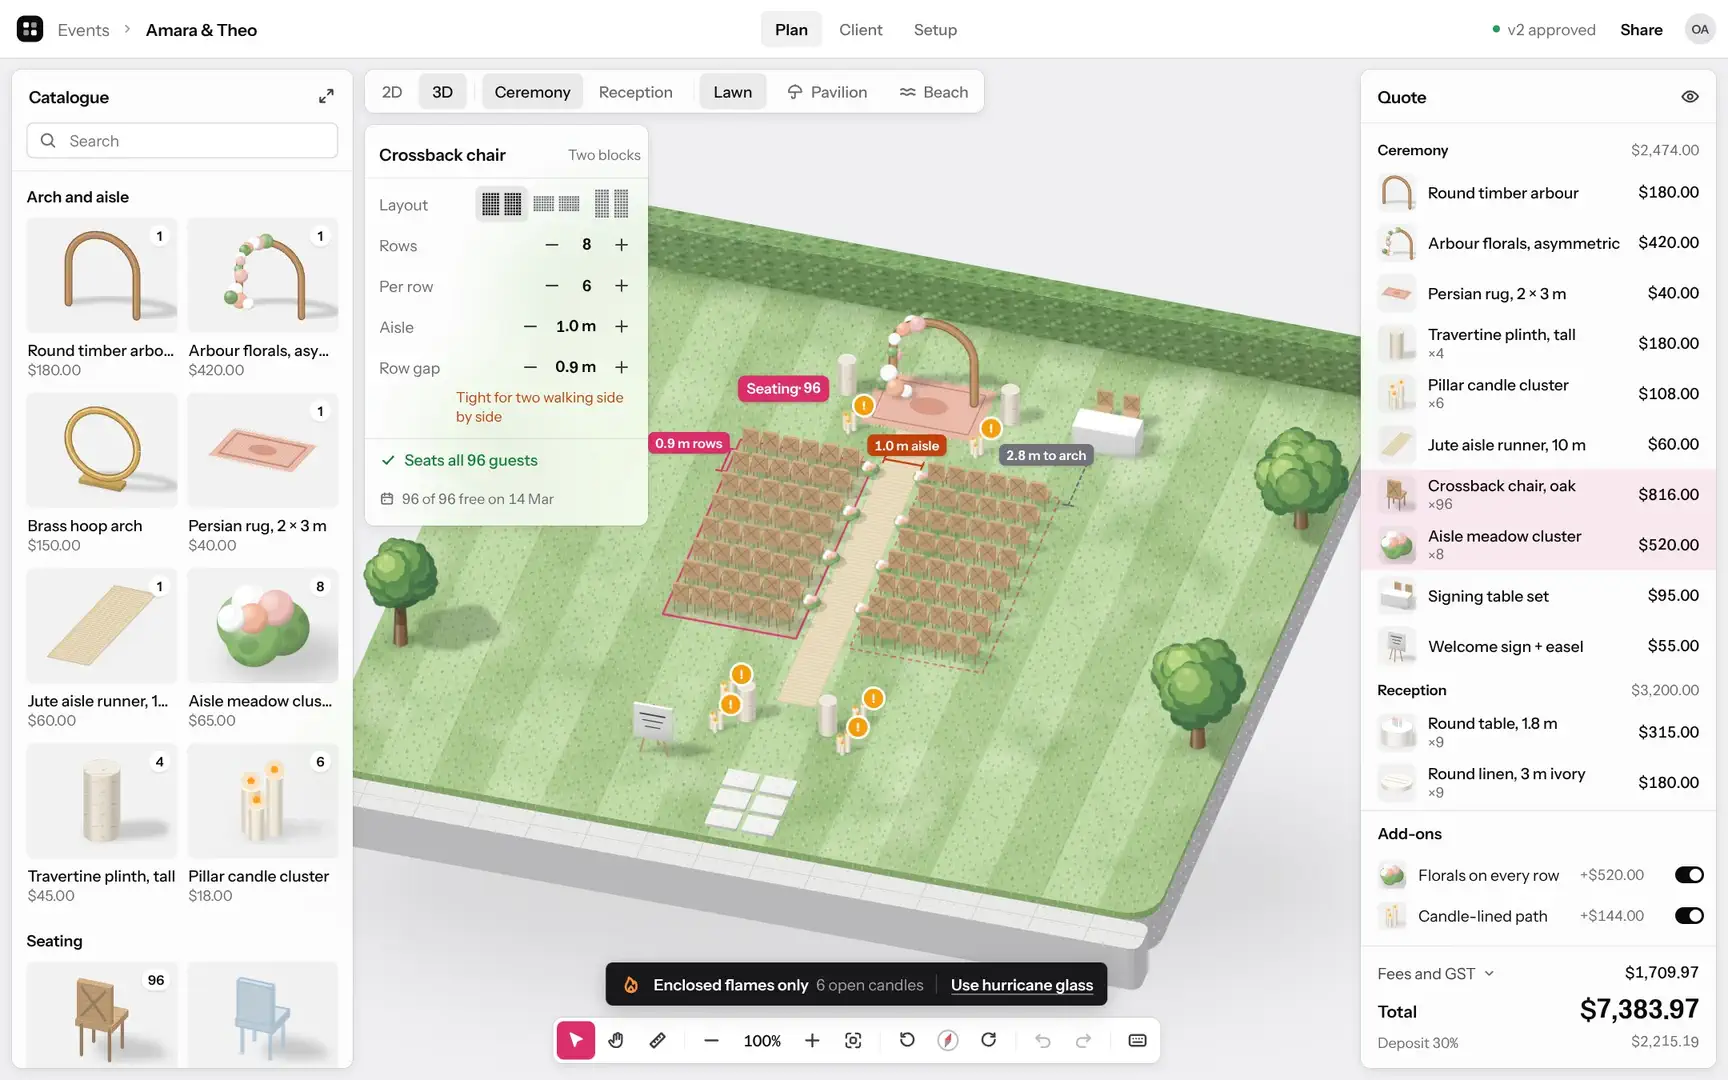The width and height of the screenshot is (1728, 1080).
Task: Select Reception scene
Action: 636,92
